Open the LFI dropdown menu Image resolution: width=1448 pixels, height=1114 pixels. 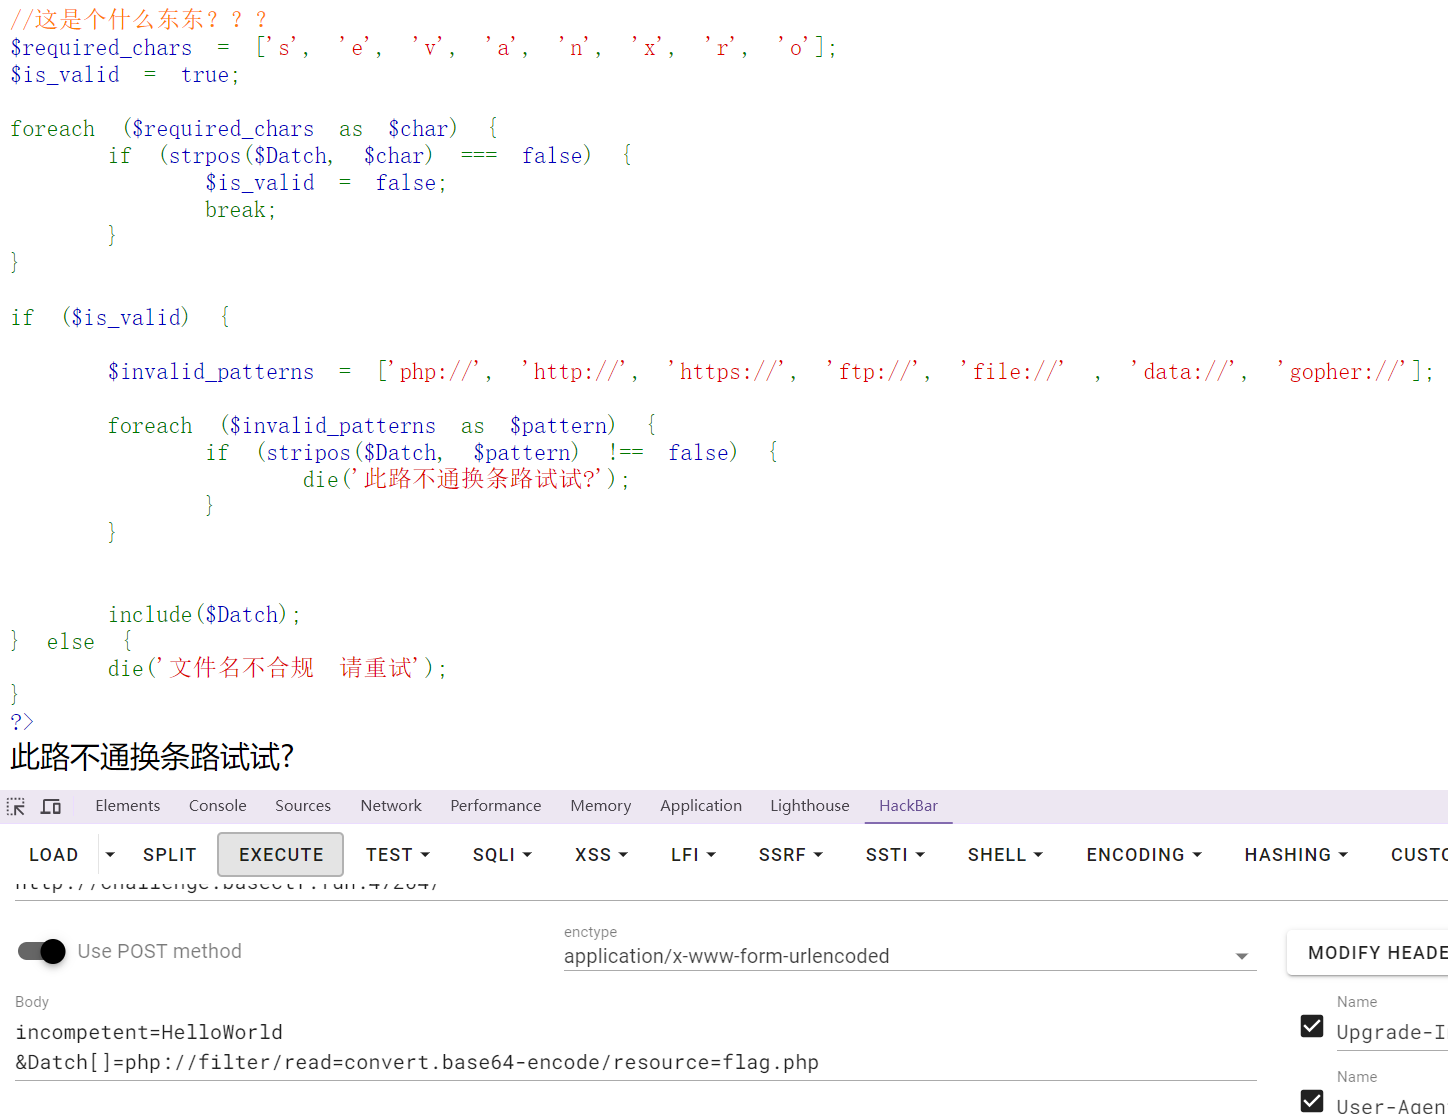693,855
